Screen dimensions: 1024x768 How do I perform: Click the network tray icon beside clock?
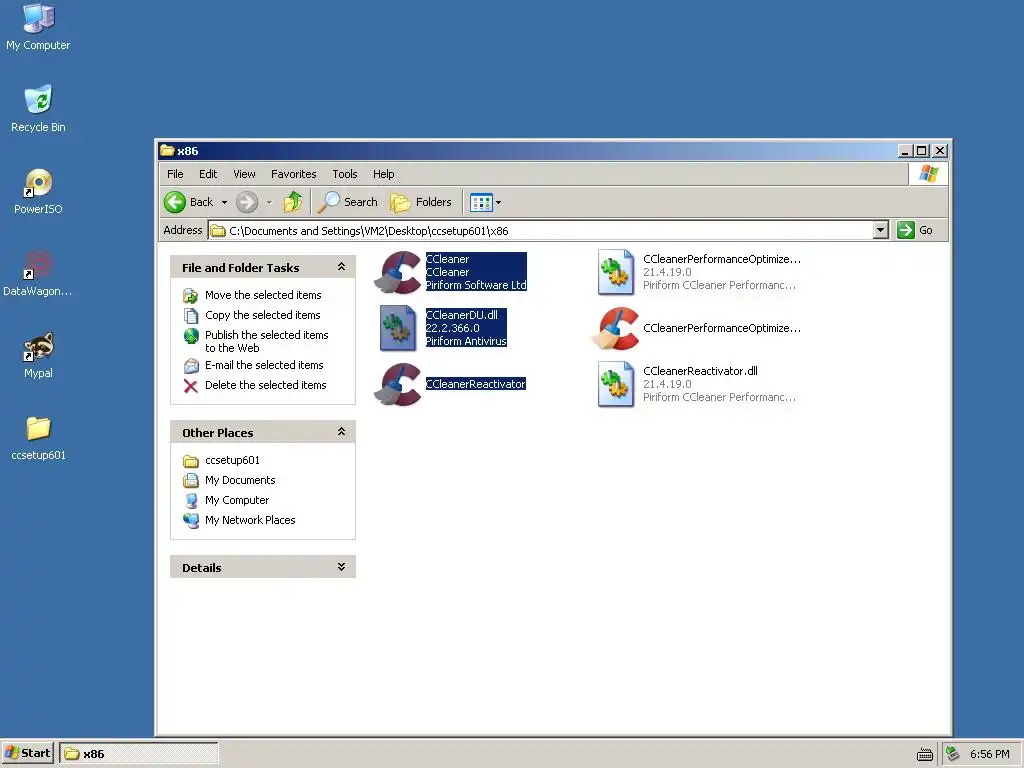tap(953, 754)
